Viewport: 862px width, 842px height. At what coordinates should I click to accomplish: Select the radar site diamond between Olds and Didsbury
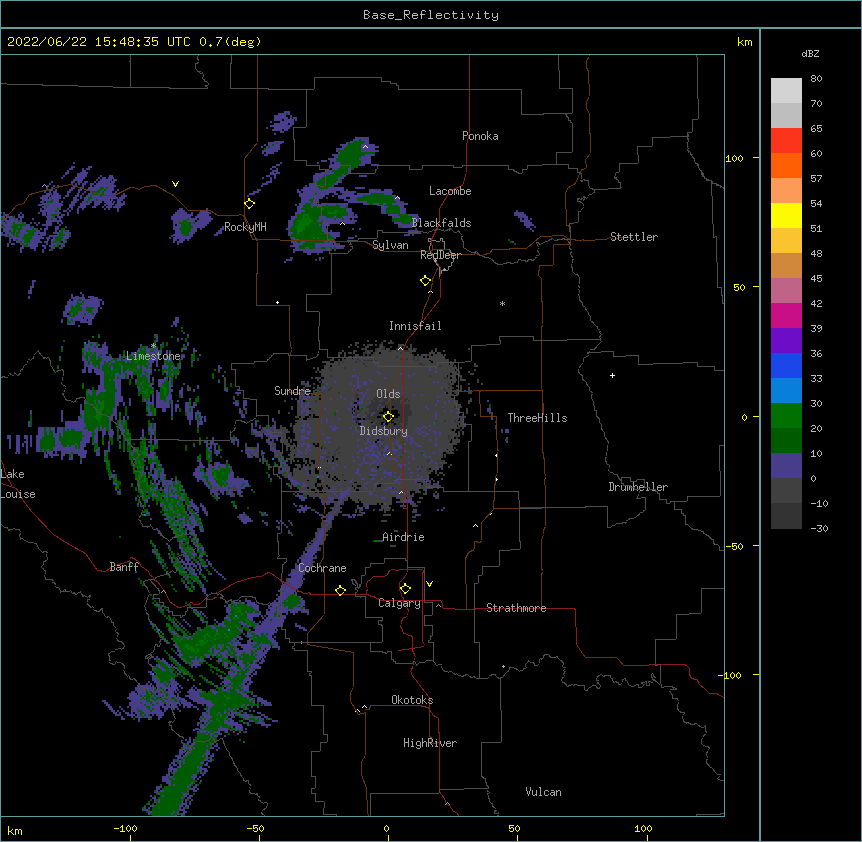coord(388,417)
